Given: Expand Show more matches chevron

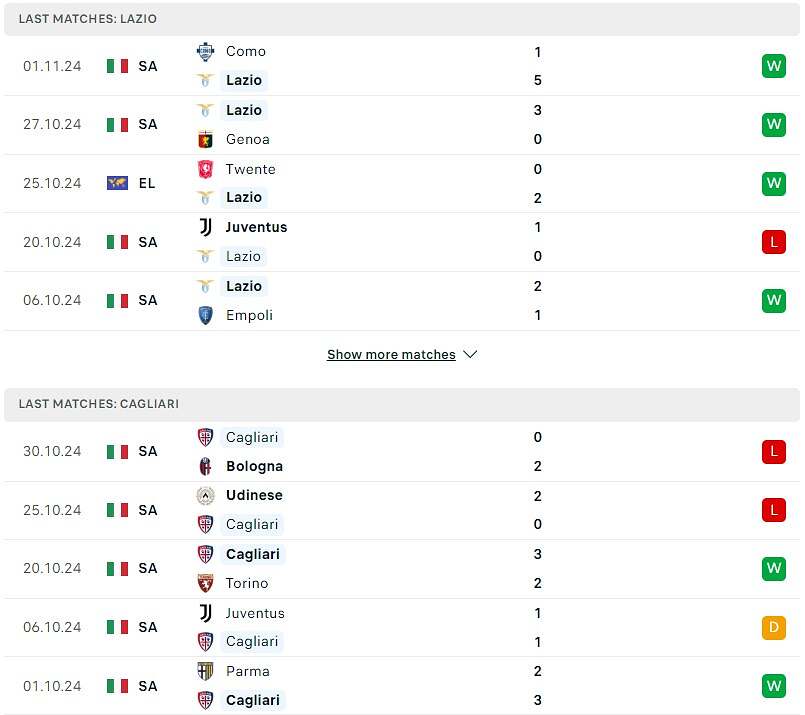Looking at the screenshot, I should coord(470,354).
